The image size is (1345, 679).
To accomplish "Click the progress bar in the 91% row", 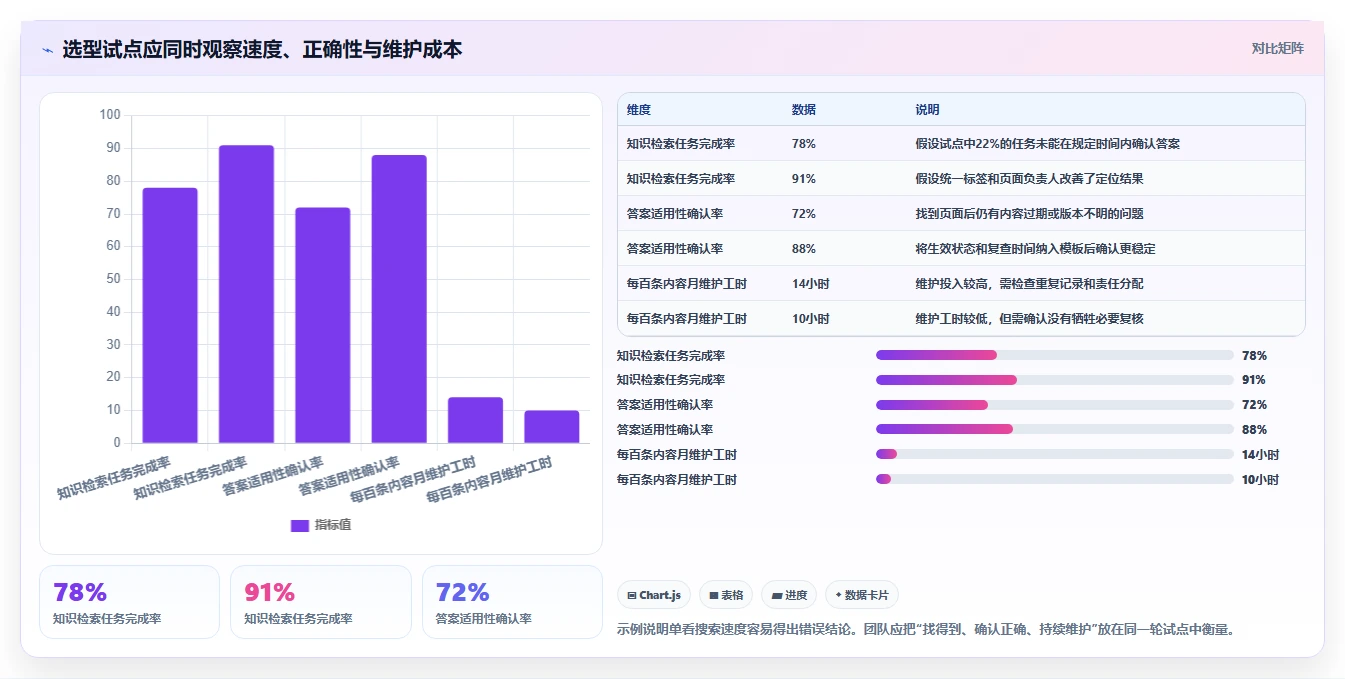I will [1055, 380].
